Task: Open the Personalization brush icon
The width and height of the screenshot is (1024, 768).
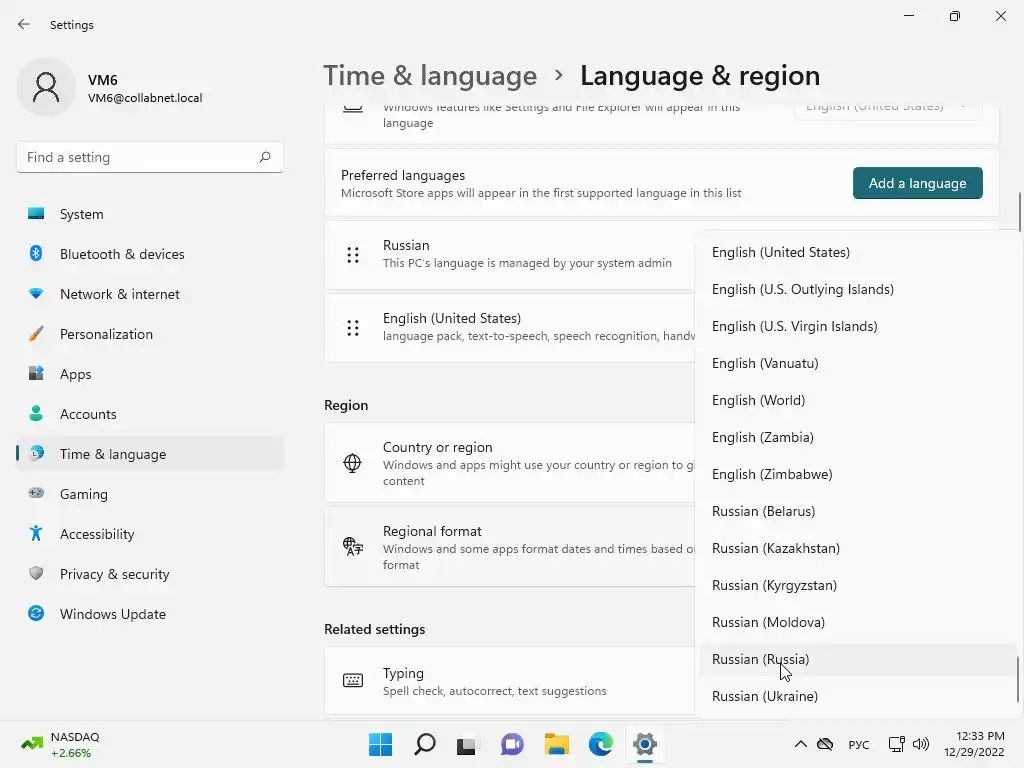Action: (x=36, y=334)
